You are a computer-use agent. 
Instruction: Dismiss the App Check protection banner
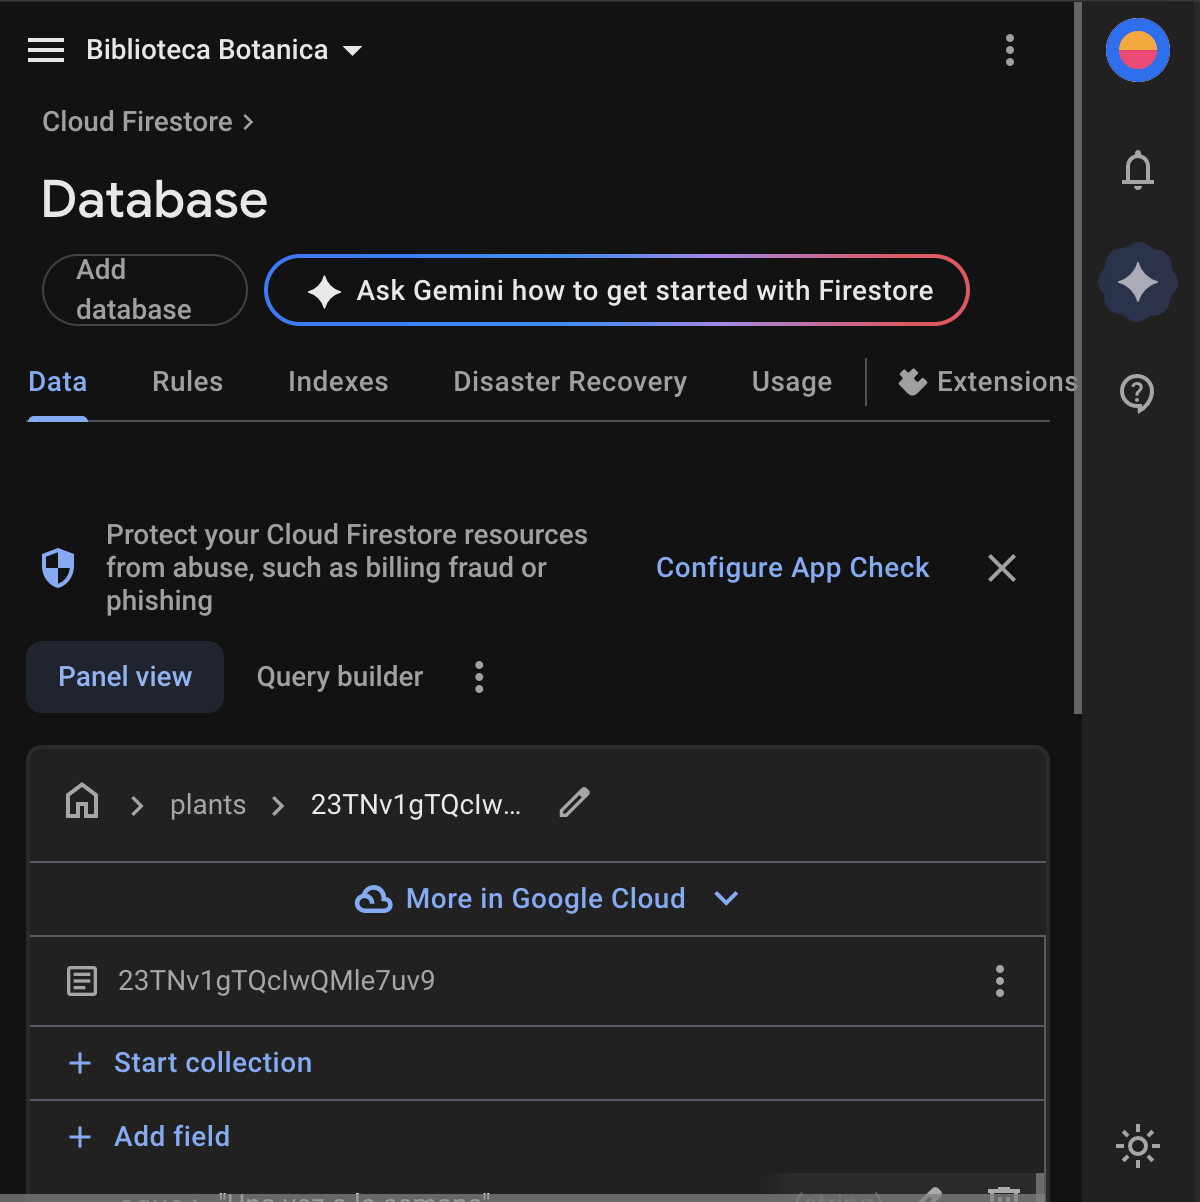click(1001, 568)
